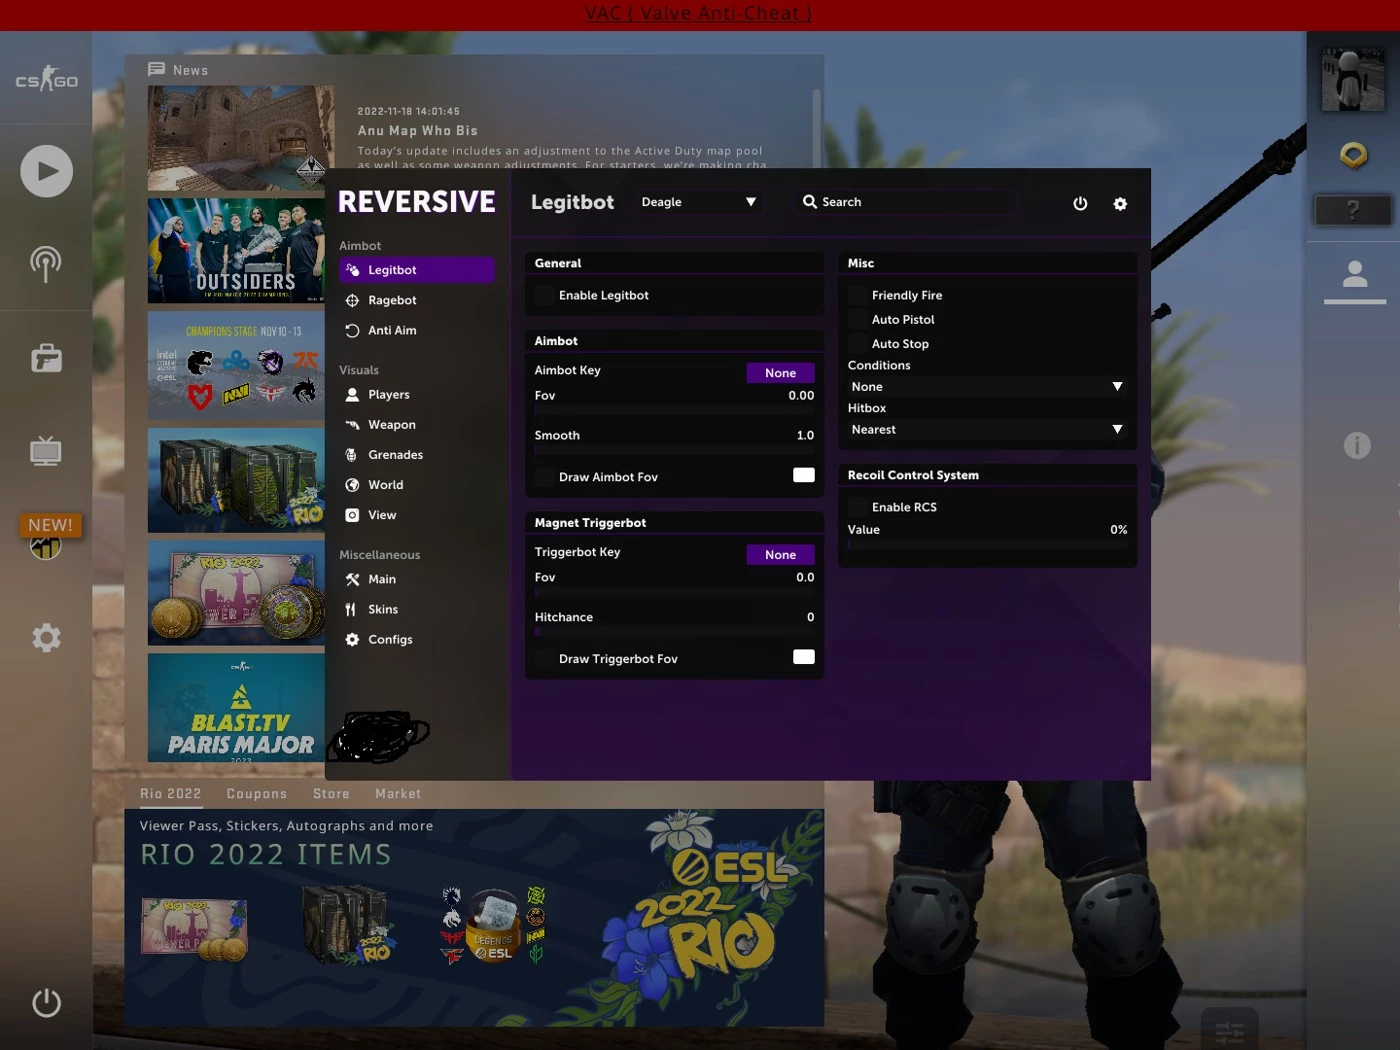Screen dimensions: 1400x1050
Task: Open Grenades visuals section
Action: (417, 455)
